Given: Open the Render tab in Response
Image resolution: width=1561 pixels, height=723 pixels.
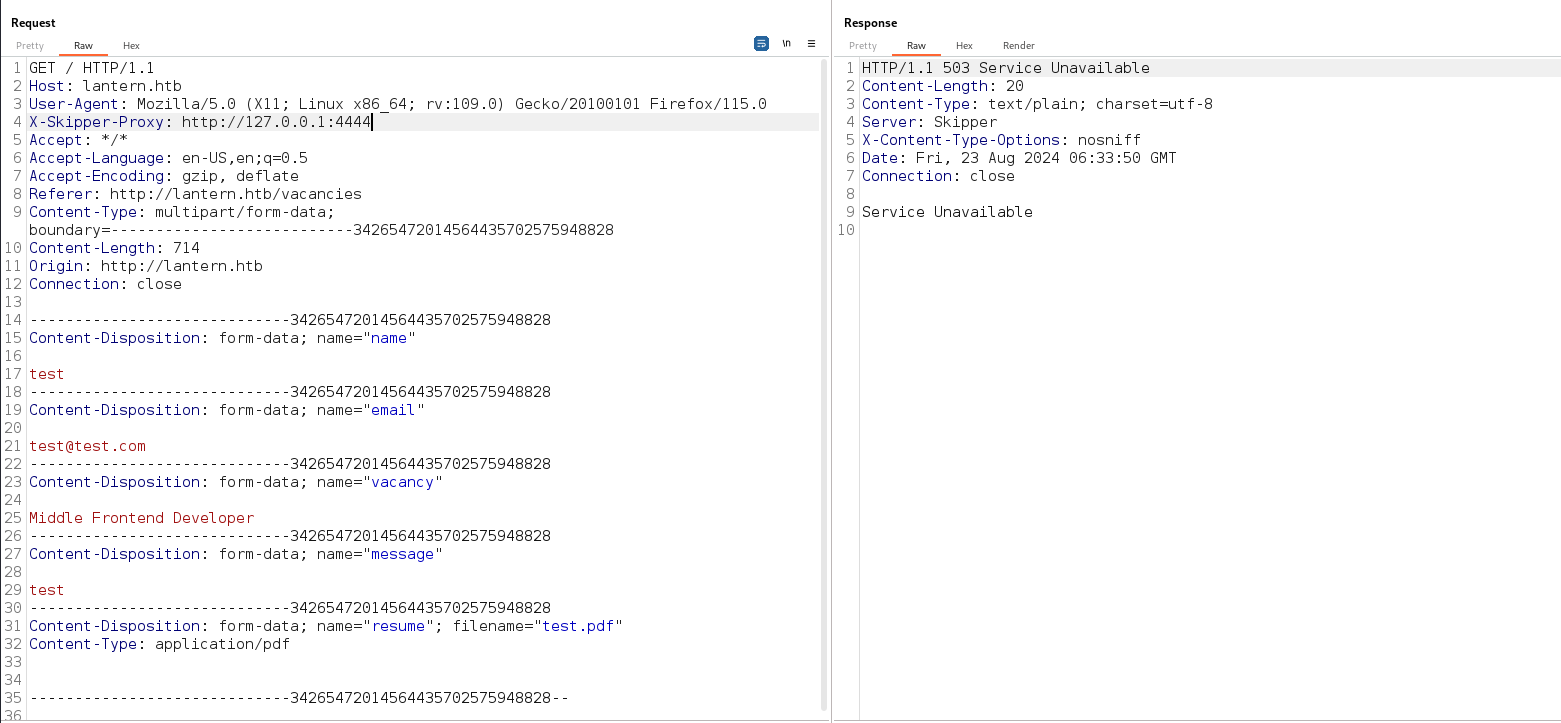Looking at the screenshot, I should (x=1019, y=46).
